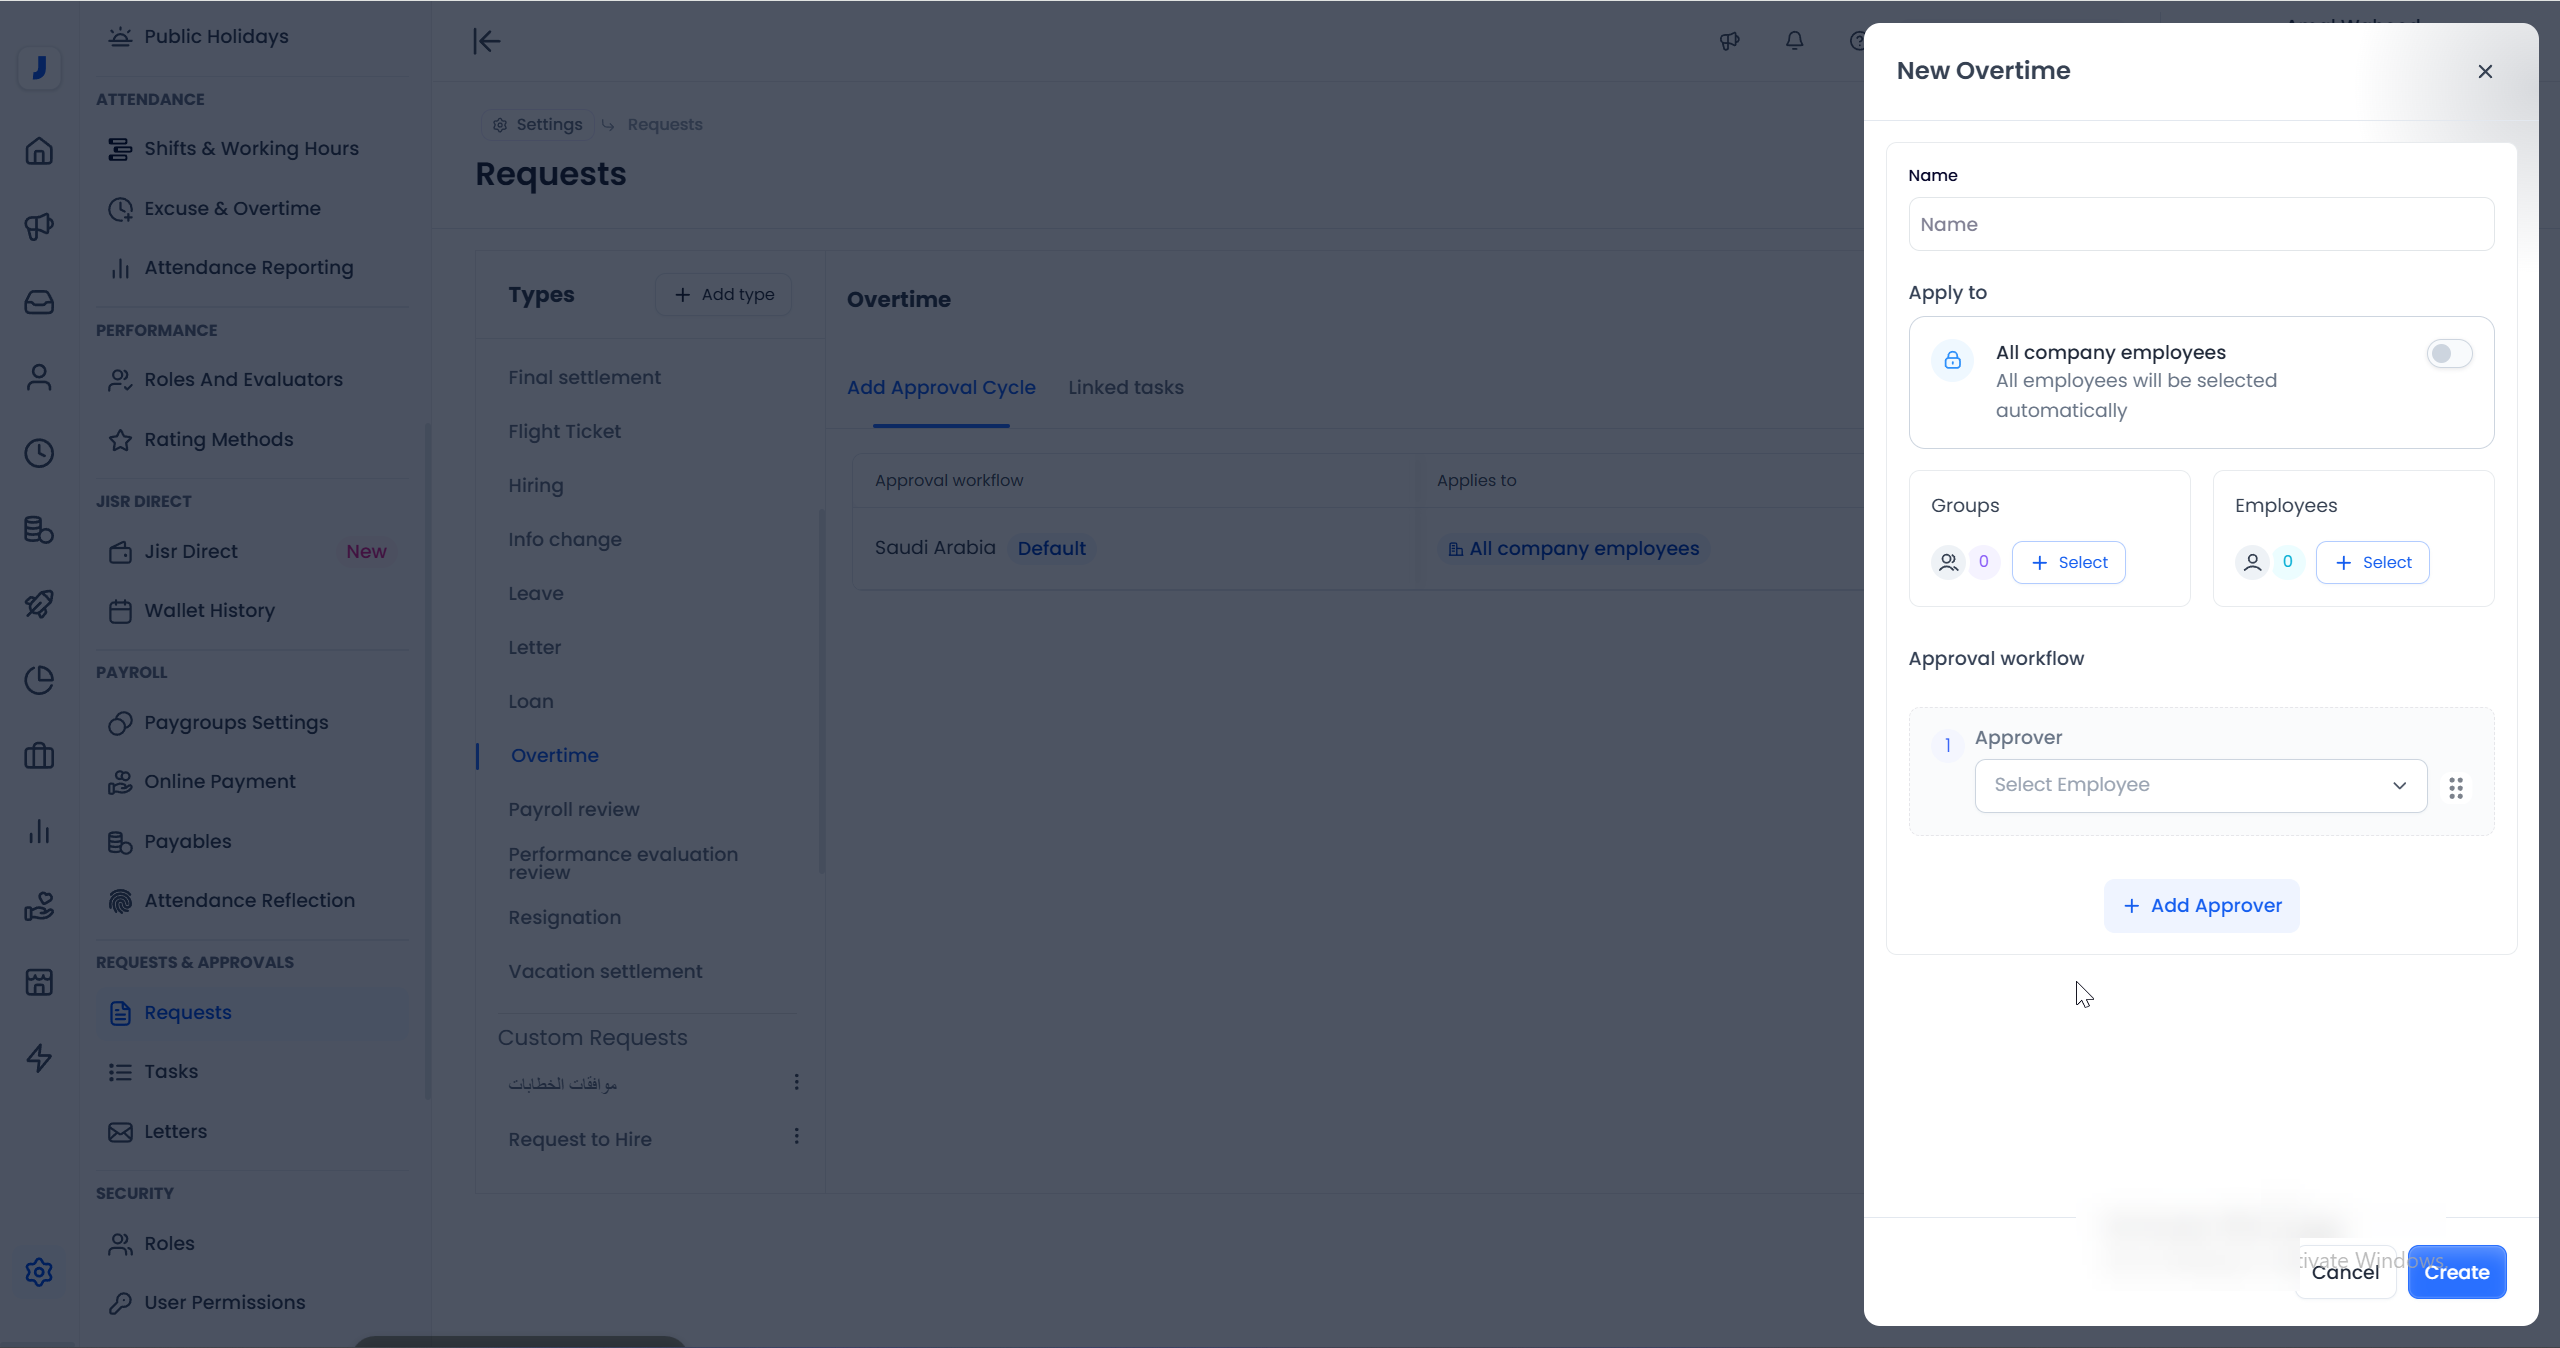Select Payroll review request type
The width and height of the screenshot is (2560, 1348).
tap(573, 810)
